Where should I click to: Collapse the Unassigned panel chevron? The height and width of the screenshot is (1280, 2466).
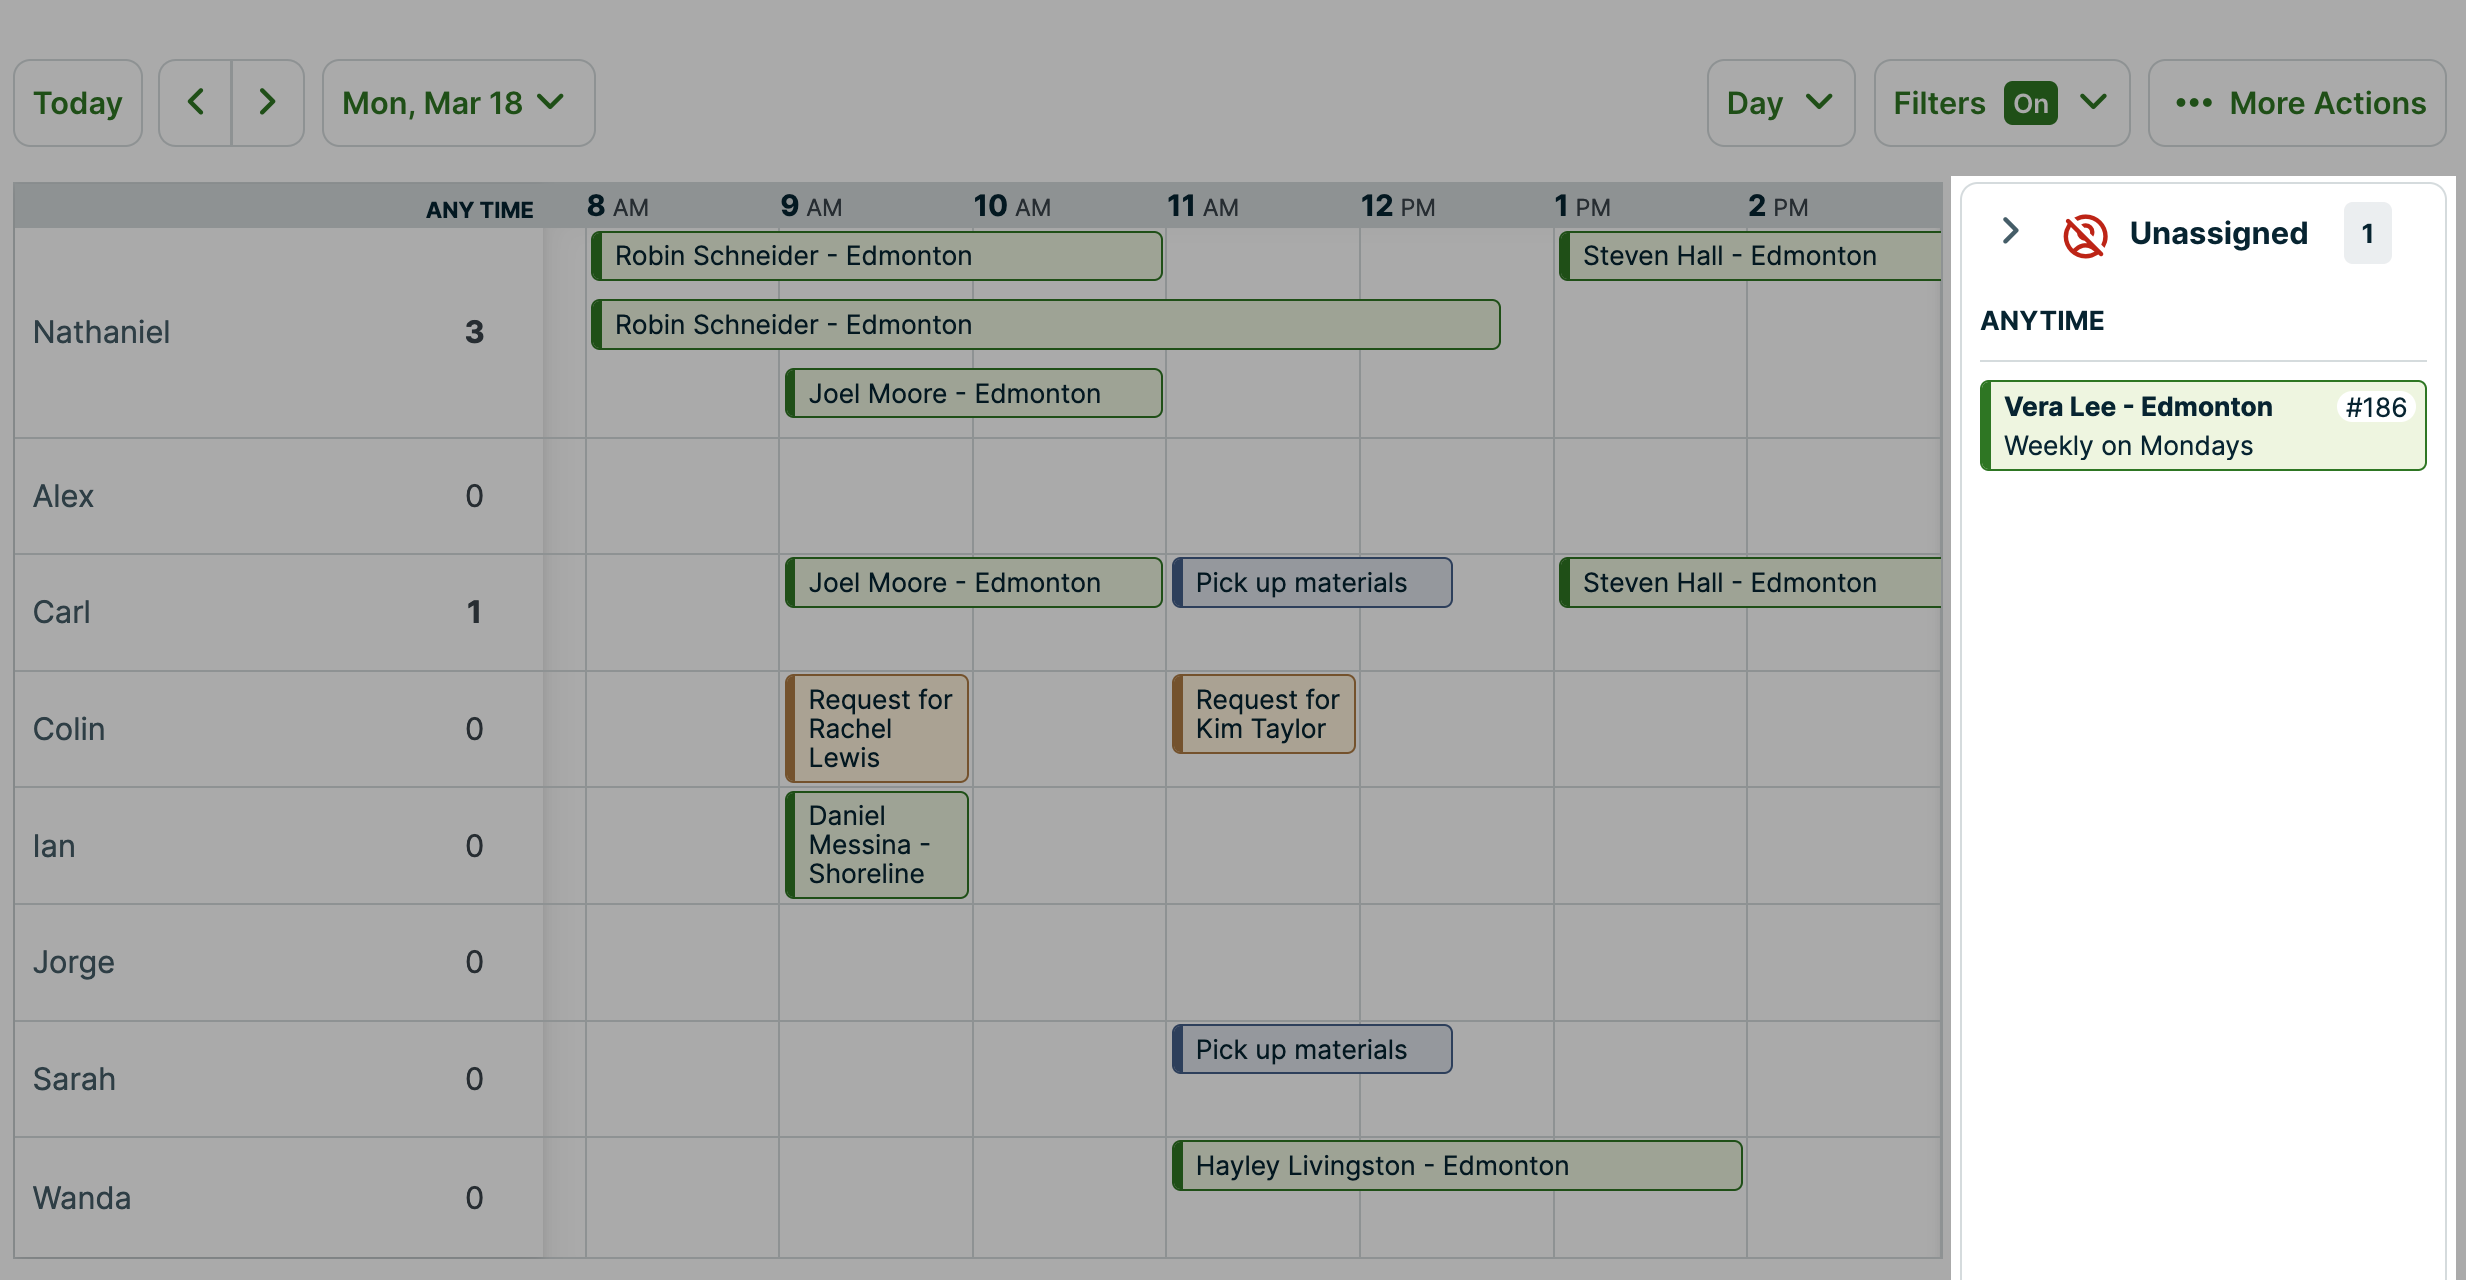click(2011, 232)
